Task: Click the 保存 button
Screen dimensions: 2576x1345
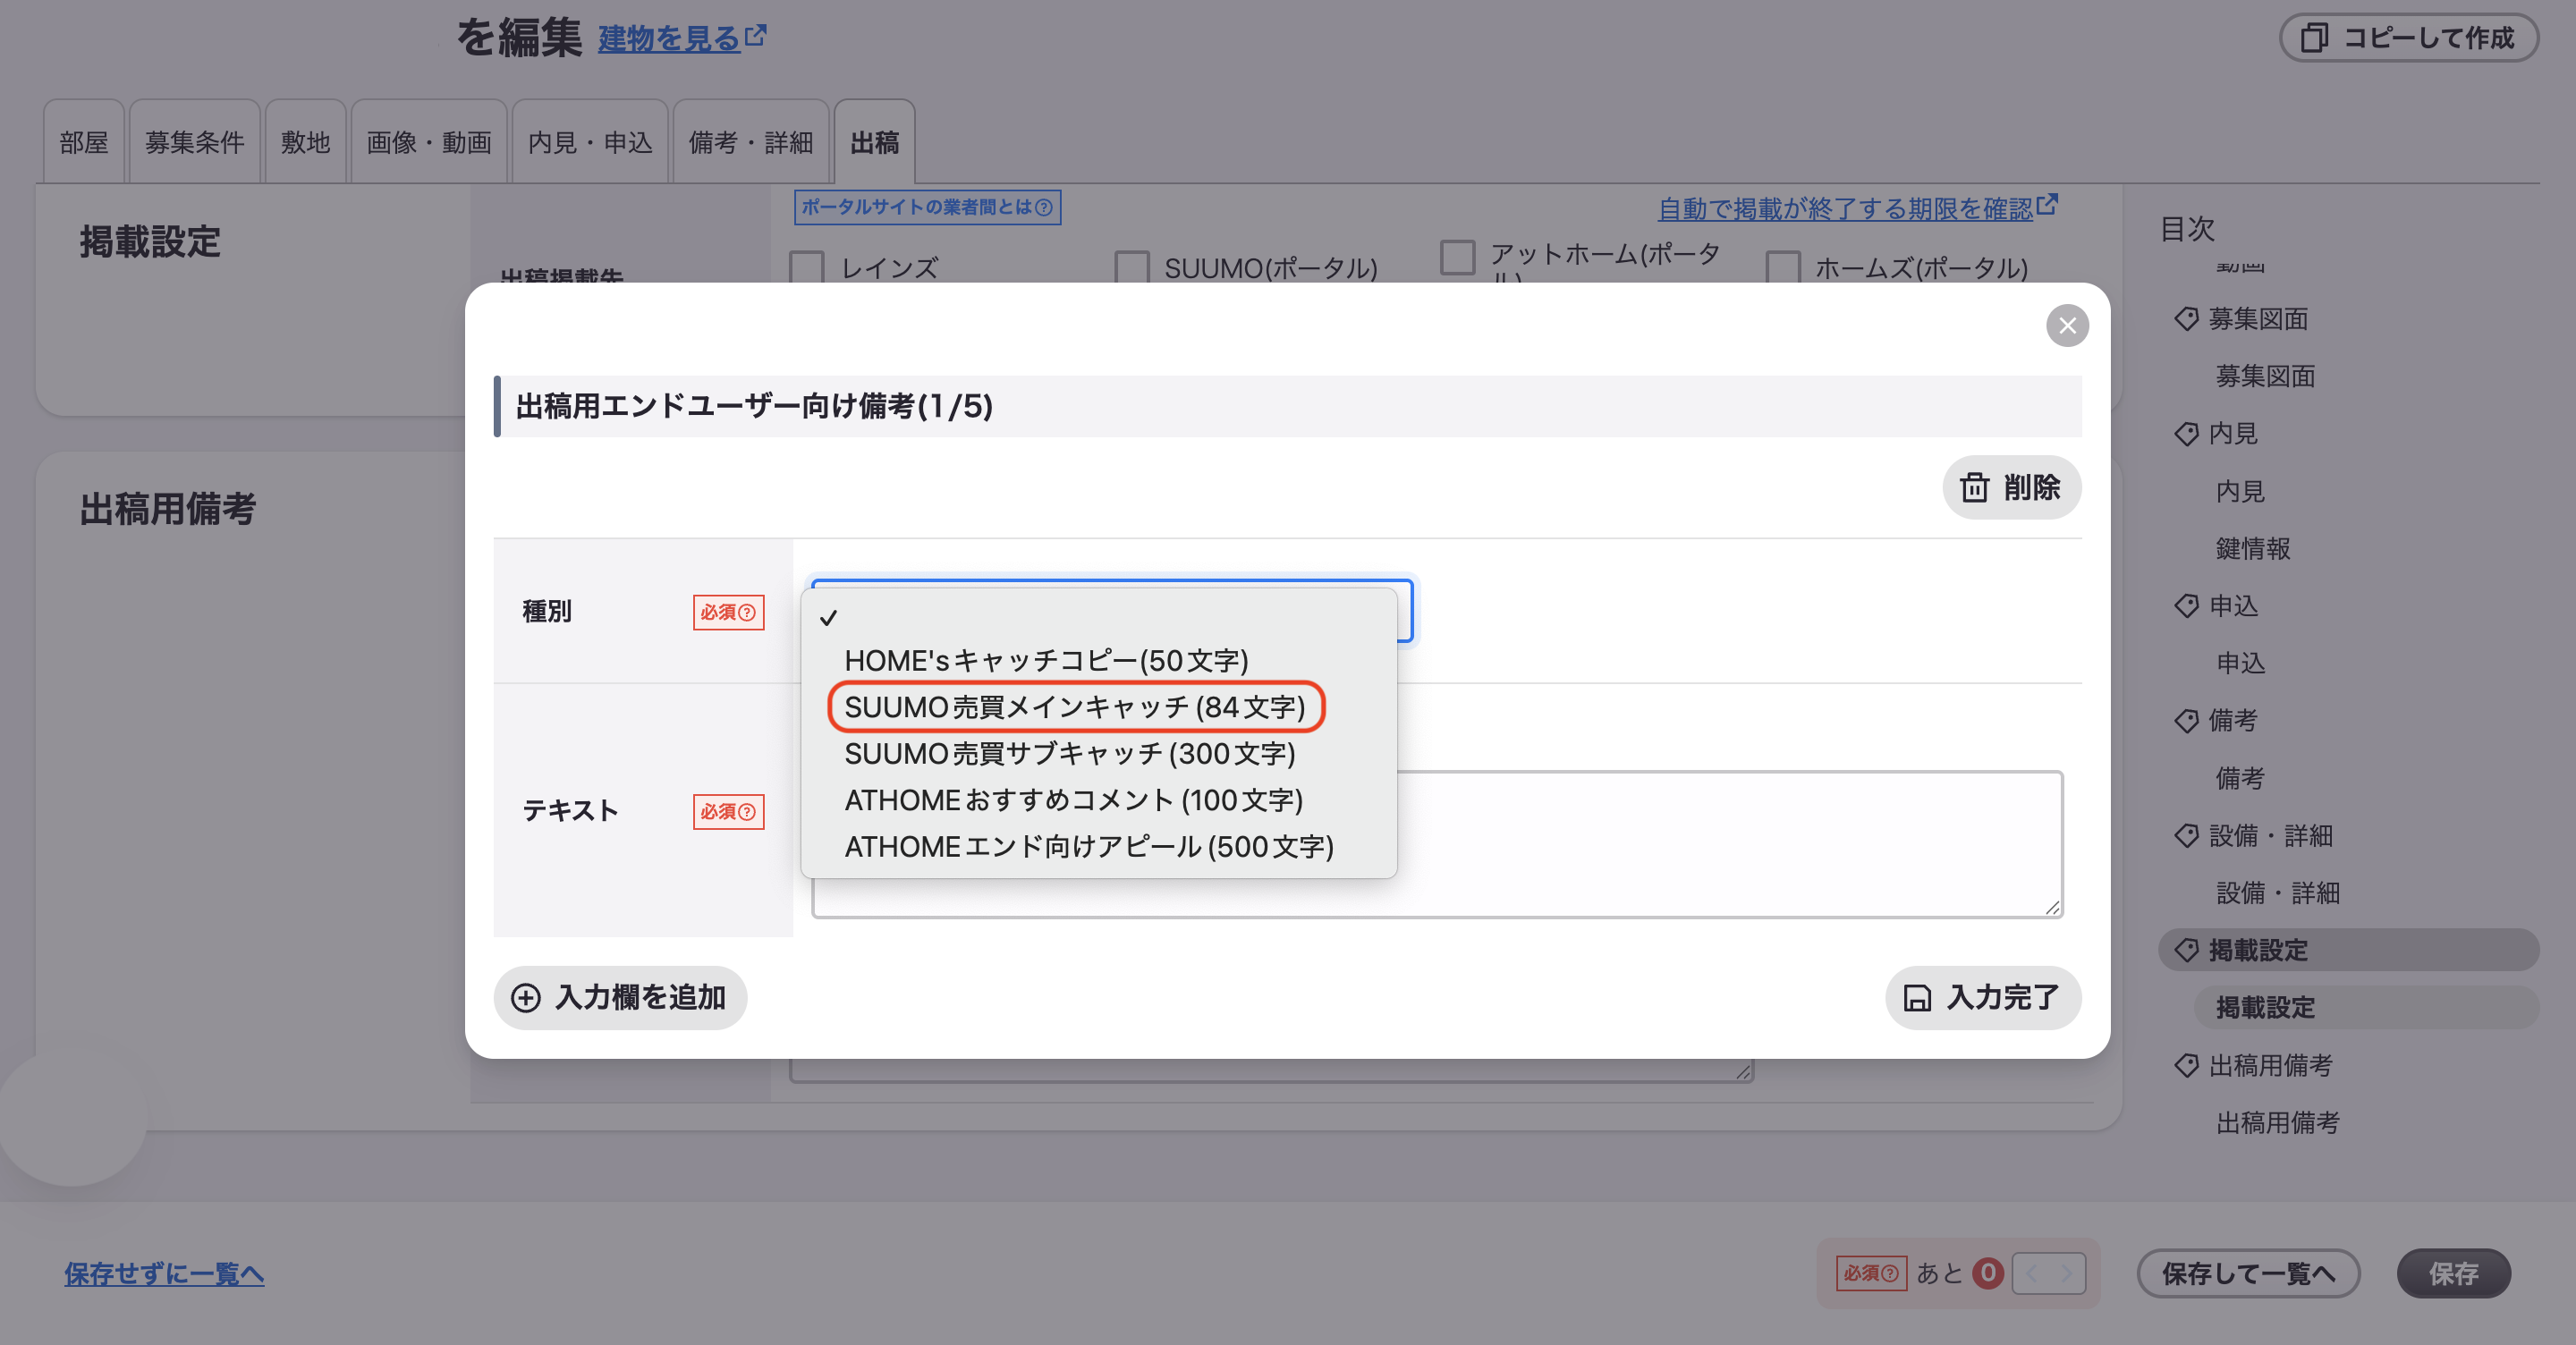Action: (x=2453, y=1273)
